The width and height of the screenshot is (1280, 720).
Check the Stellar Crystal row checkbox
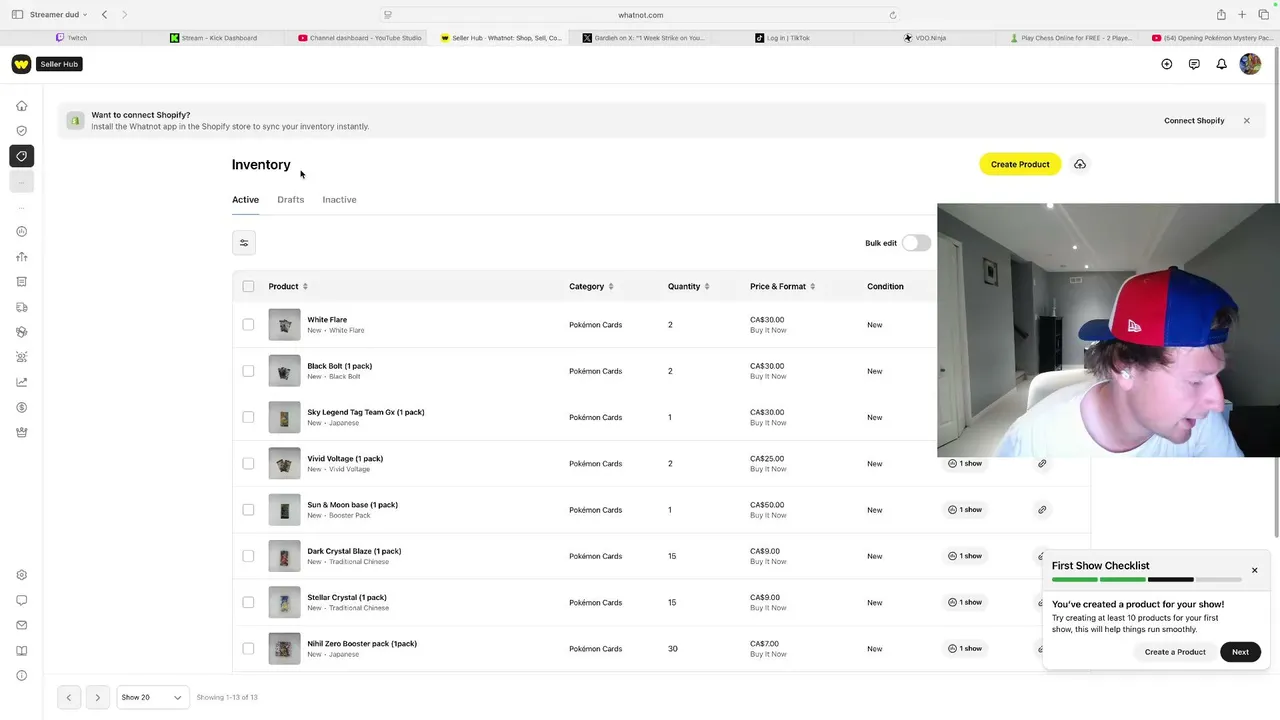pos(248,602)
